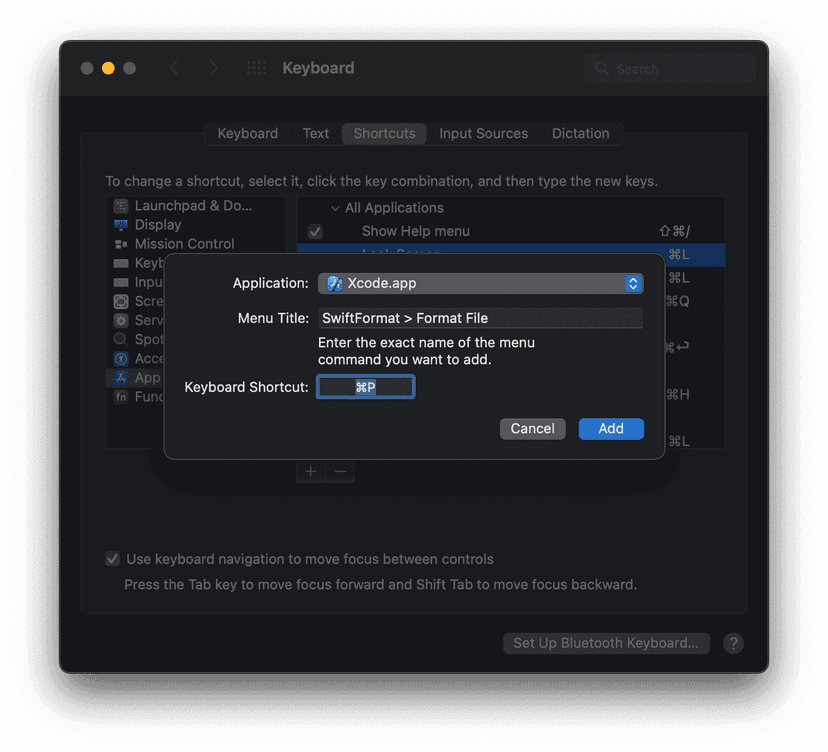Toggle Use keyboard navigation checkbox
This screenshot has width=828, height=752.
(113, 559)
